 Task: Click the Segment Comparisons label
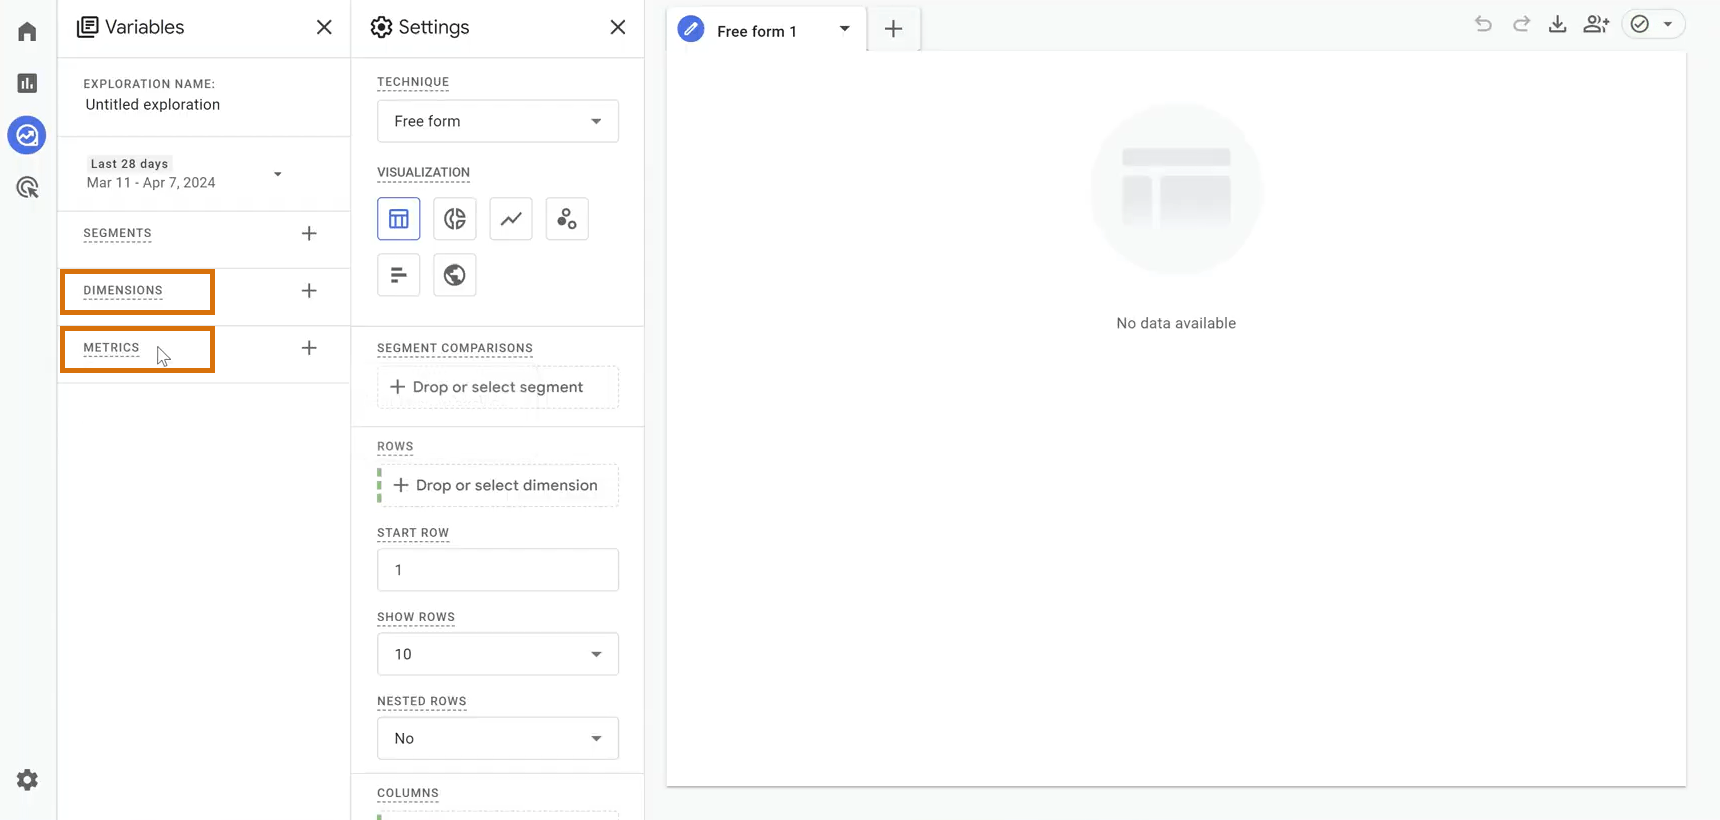coord(455,348)
